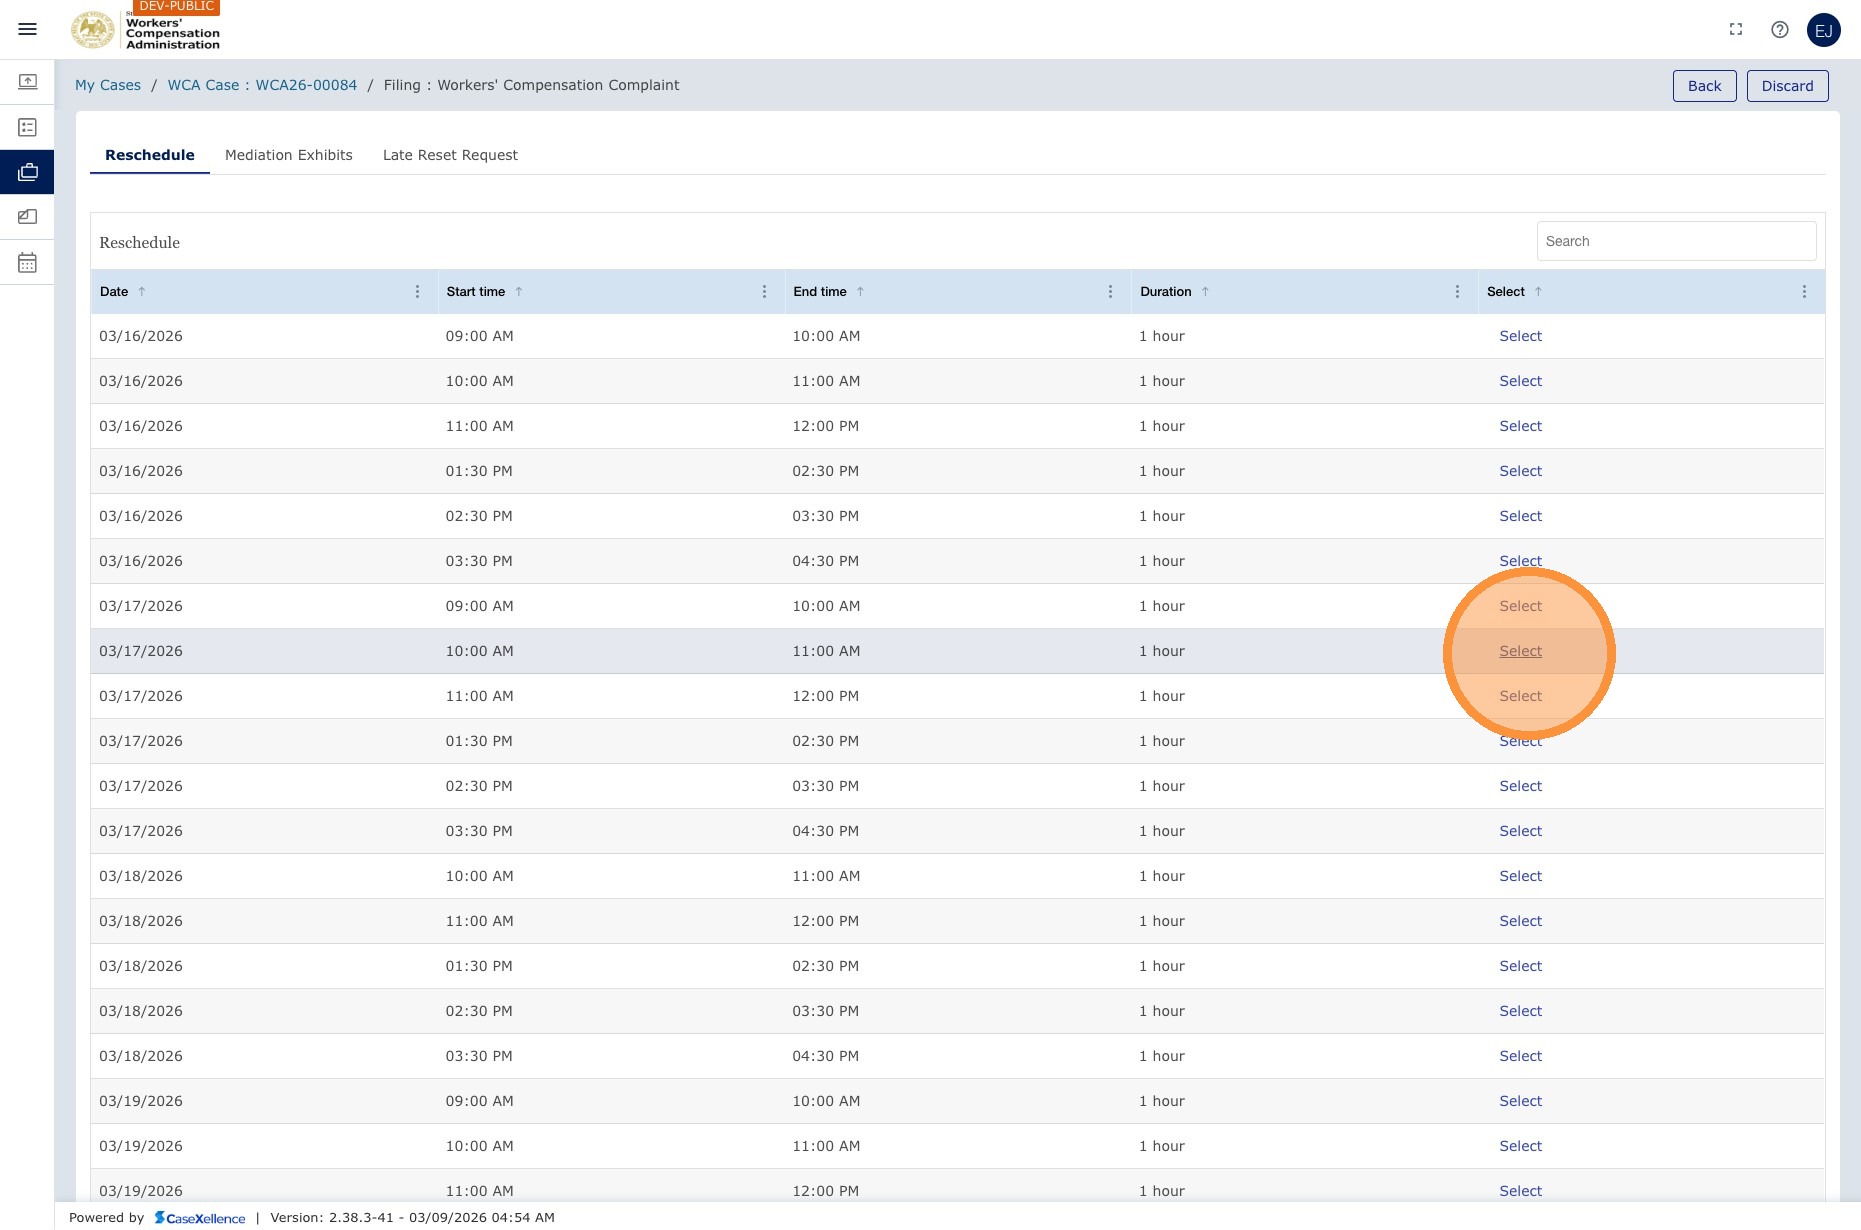Sort by Start time column arrow
Screen dimensions: 1861x1230
pyautogui.click(x=519, y=292)
